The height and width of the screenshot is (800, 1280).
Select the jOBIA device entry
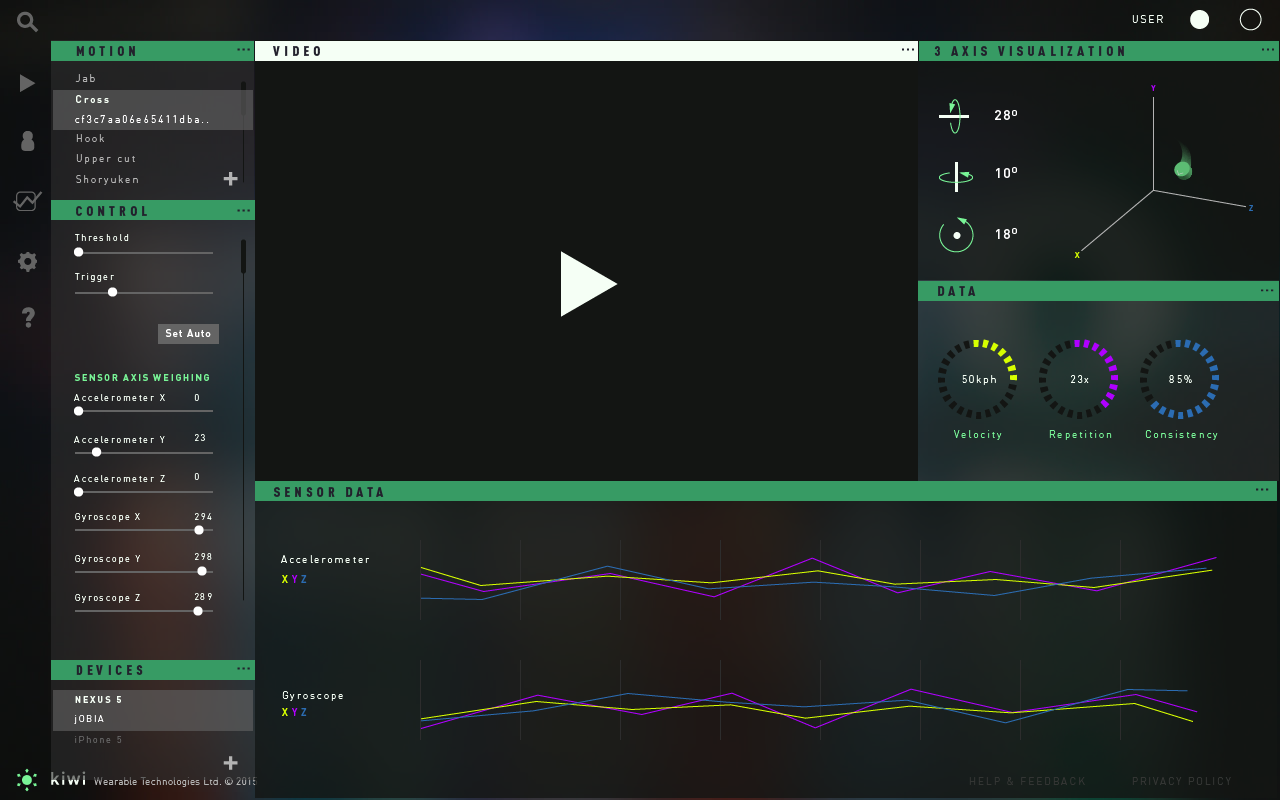89,719
